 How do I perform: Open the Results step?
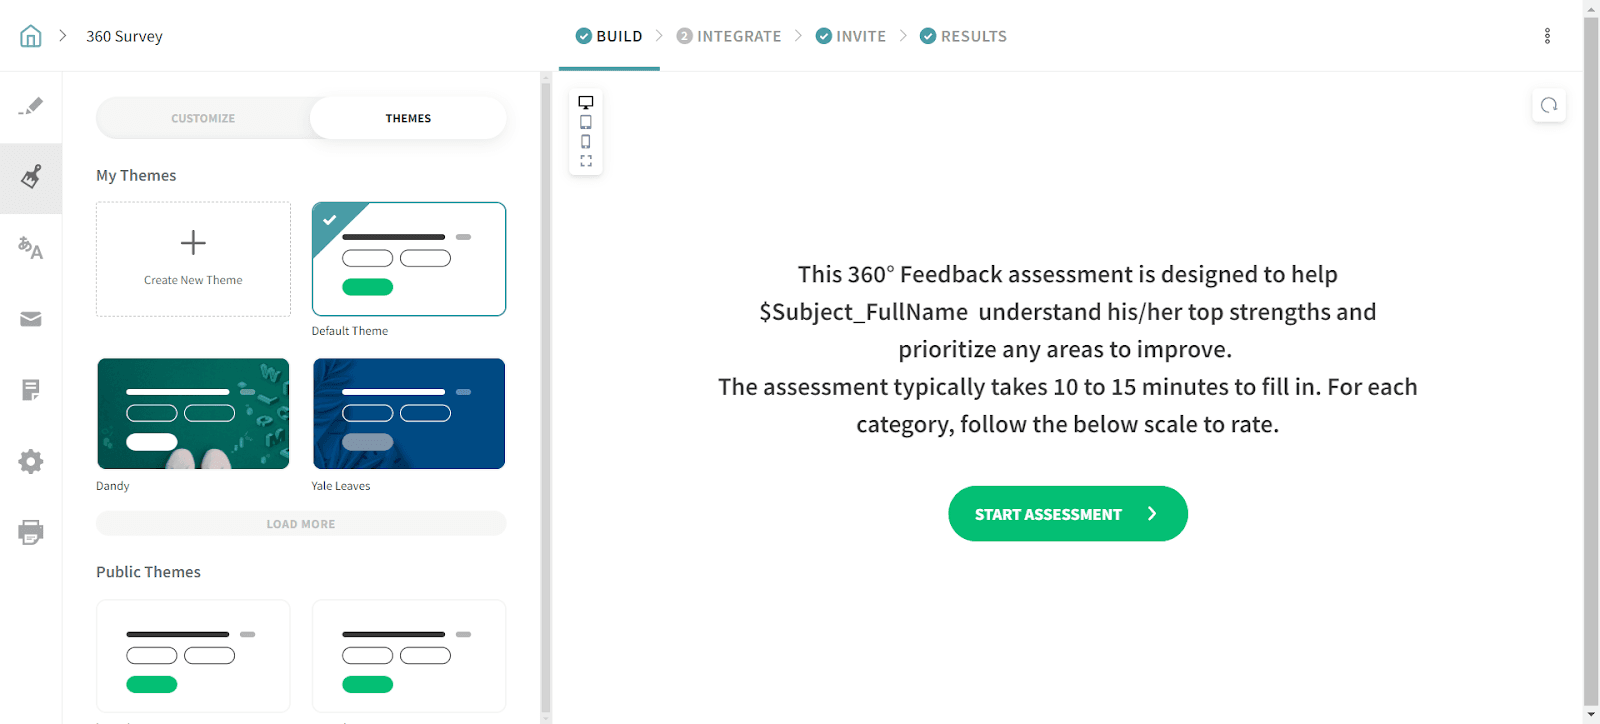click(x=963, y=36)
